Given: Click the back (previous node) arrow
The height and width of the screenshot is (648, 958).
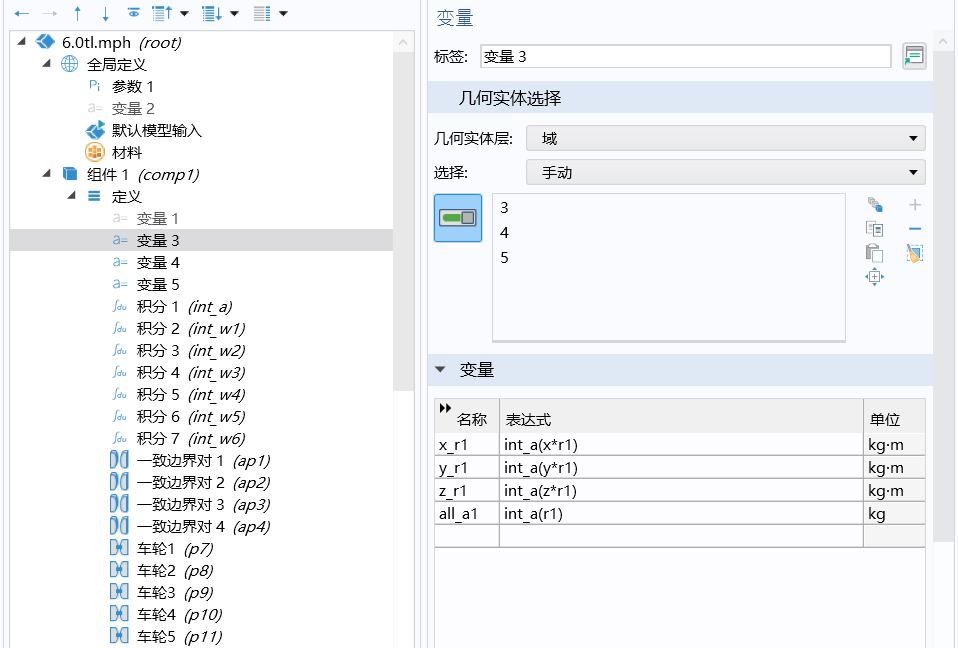Looking at the screenshot, I should tap(21, 13).
